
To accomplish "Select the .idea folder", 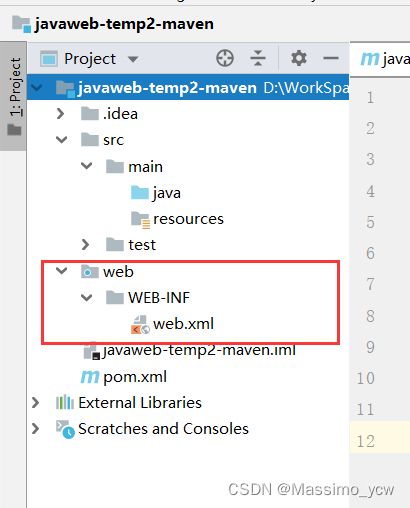I will (120, 114).
